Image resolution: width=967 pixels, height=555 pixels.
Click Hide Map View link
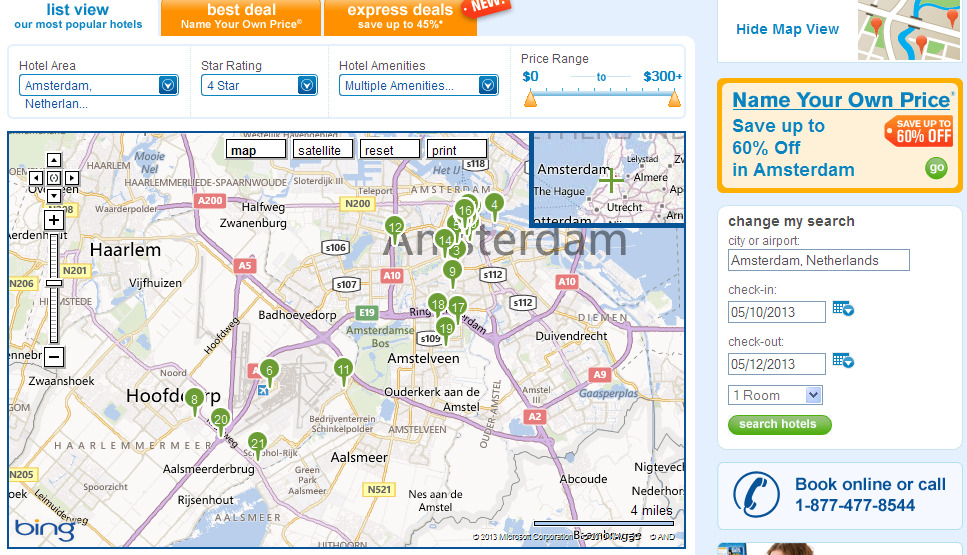[788, 29]
